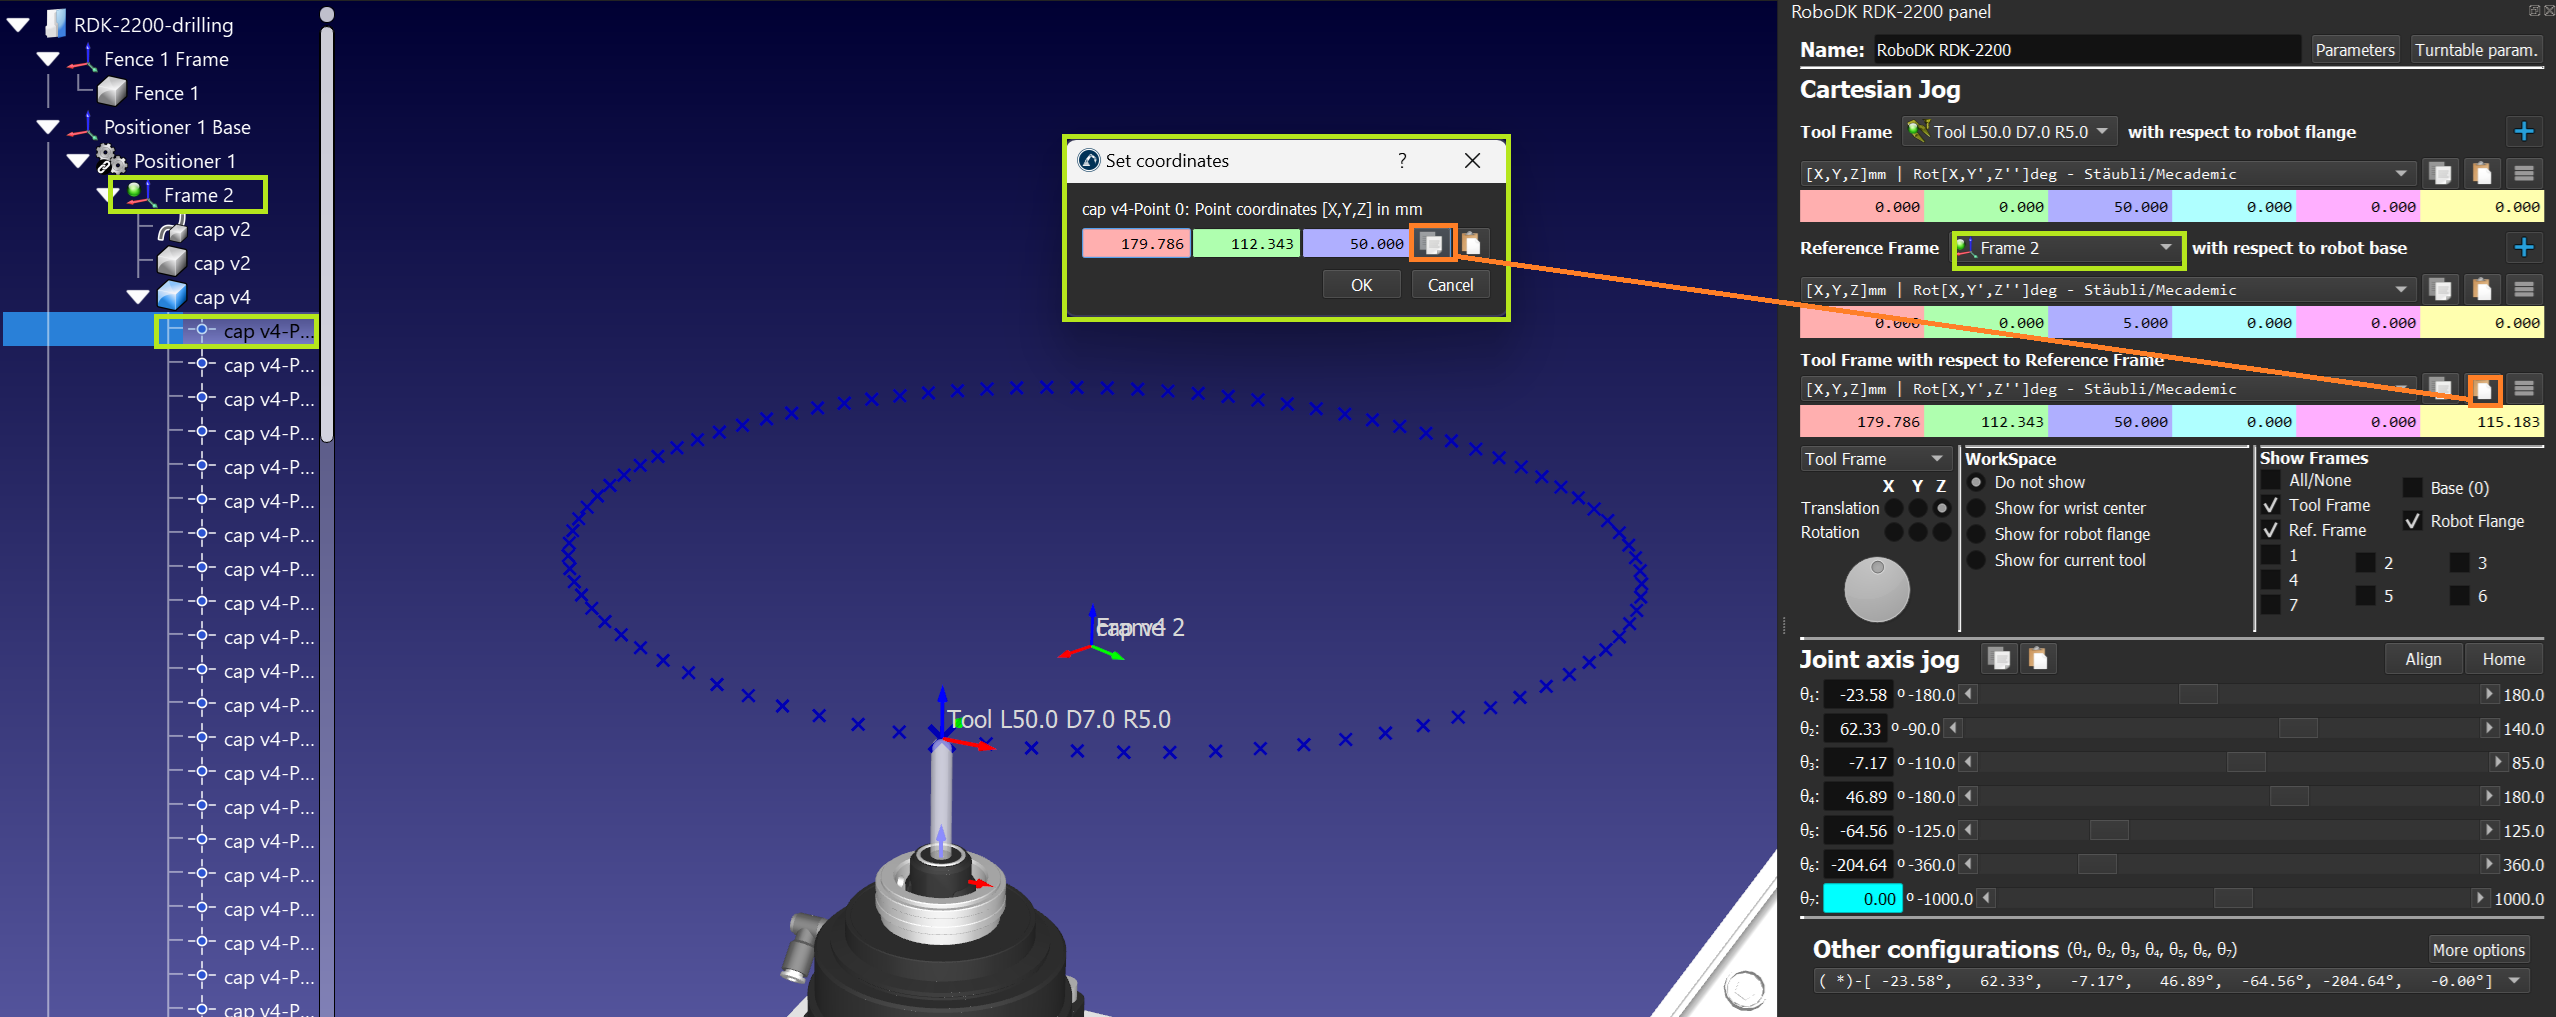
Task: Toggle the All/None frames checkbox
Action: click(2271, 480)
